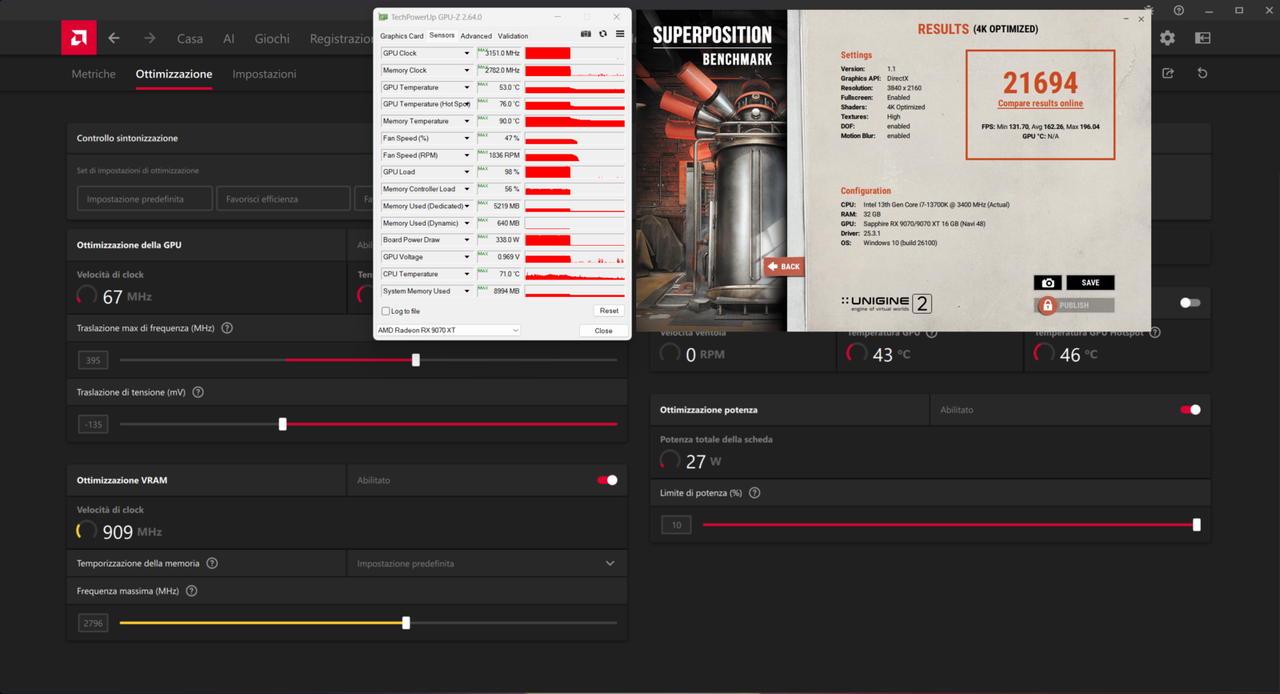
Task: Click the lock icon on Publish
Action: click(x=1047, y=305)
